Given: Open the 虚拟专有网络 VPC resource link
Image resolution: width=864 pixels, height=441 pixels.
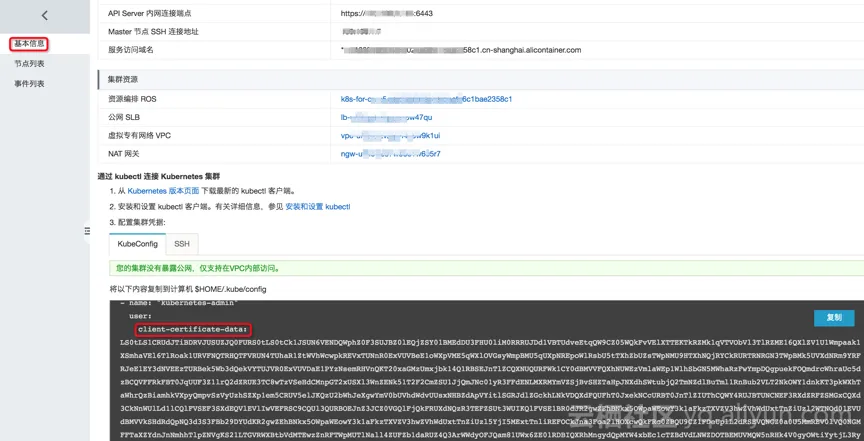Looking at the screenshot, I should click(x=390, y=136).
